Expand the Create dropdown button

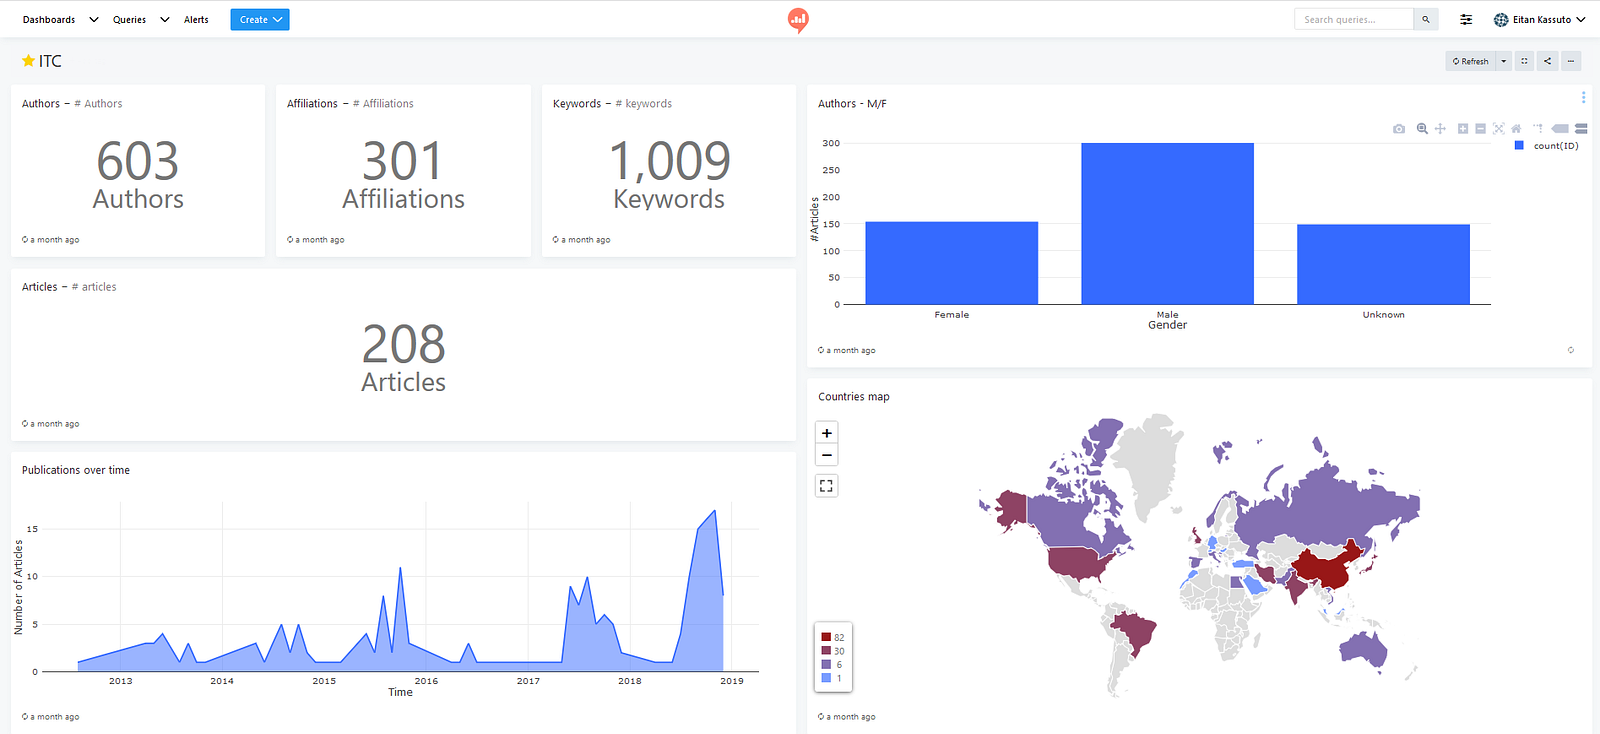[x=260, y=19]
